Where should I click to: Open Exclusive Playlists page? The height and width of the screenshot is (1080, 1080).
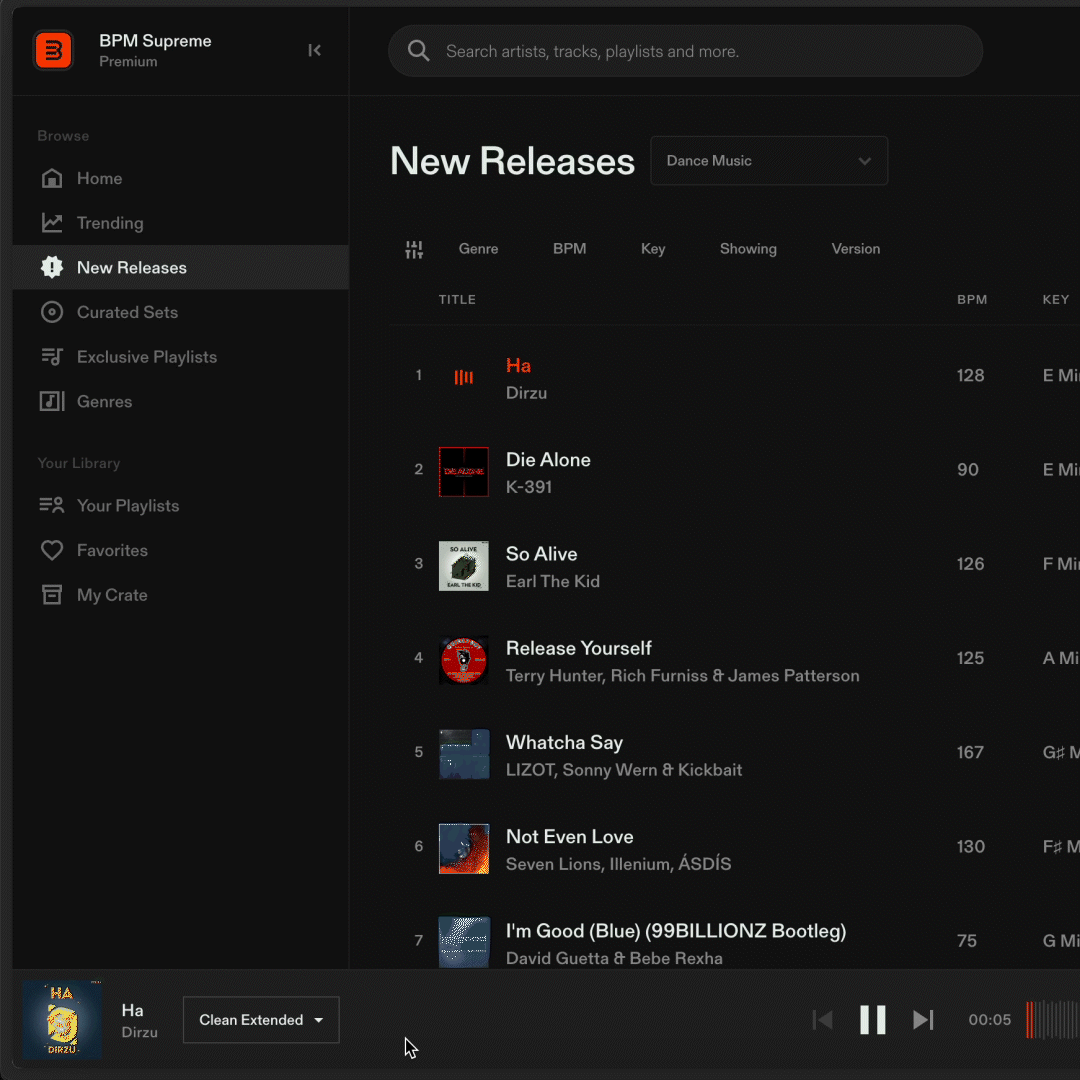coord(180,357)
